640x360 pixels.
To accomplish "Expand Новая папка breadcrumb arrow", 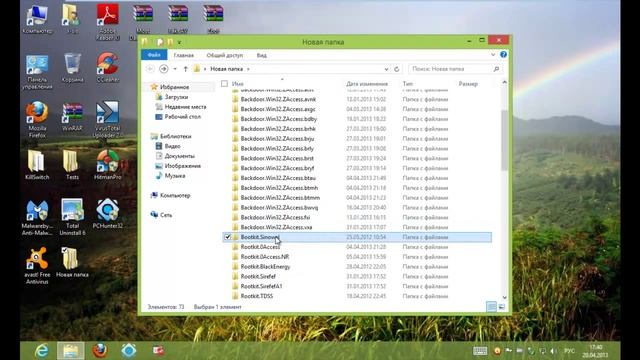I will pyautogui.click(x=248, y=69).
